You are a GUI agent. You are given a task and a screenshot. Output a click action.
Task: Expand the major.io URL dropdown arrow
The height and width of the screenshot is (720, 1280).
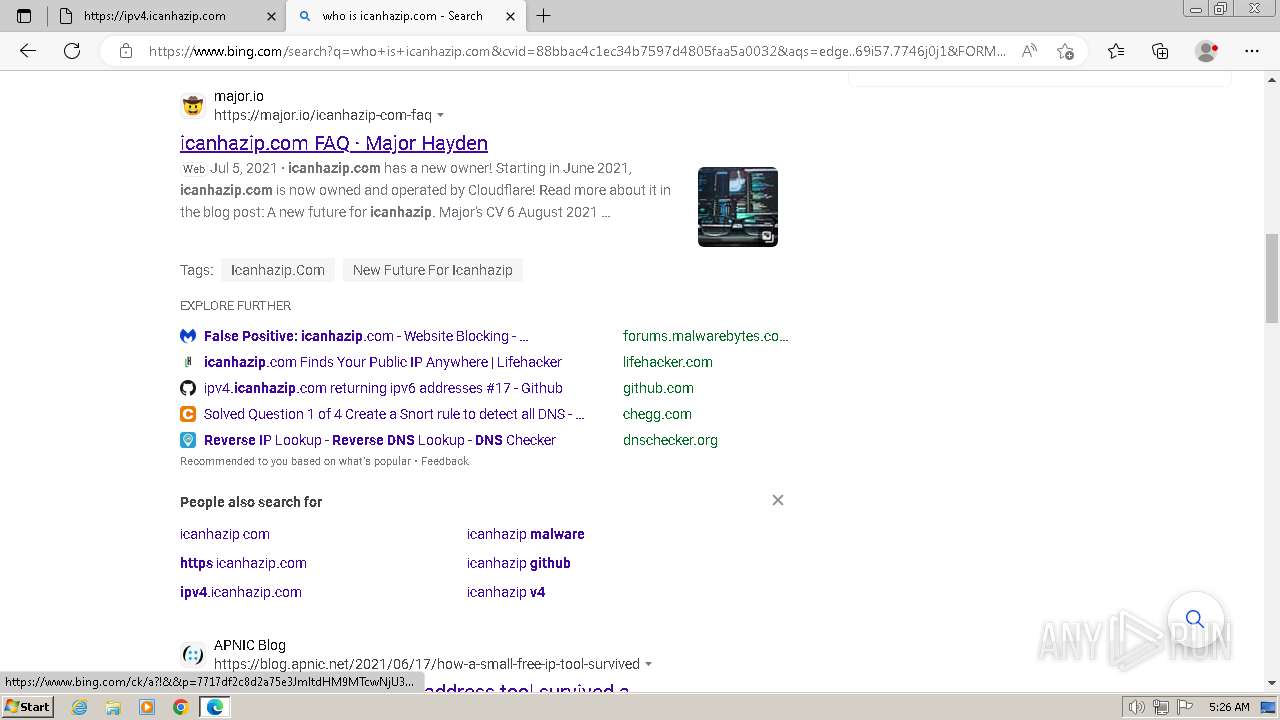pyautogui.click(x=440, y=116)
